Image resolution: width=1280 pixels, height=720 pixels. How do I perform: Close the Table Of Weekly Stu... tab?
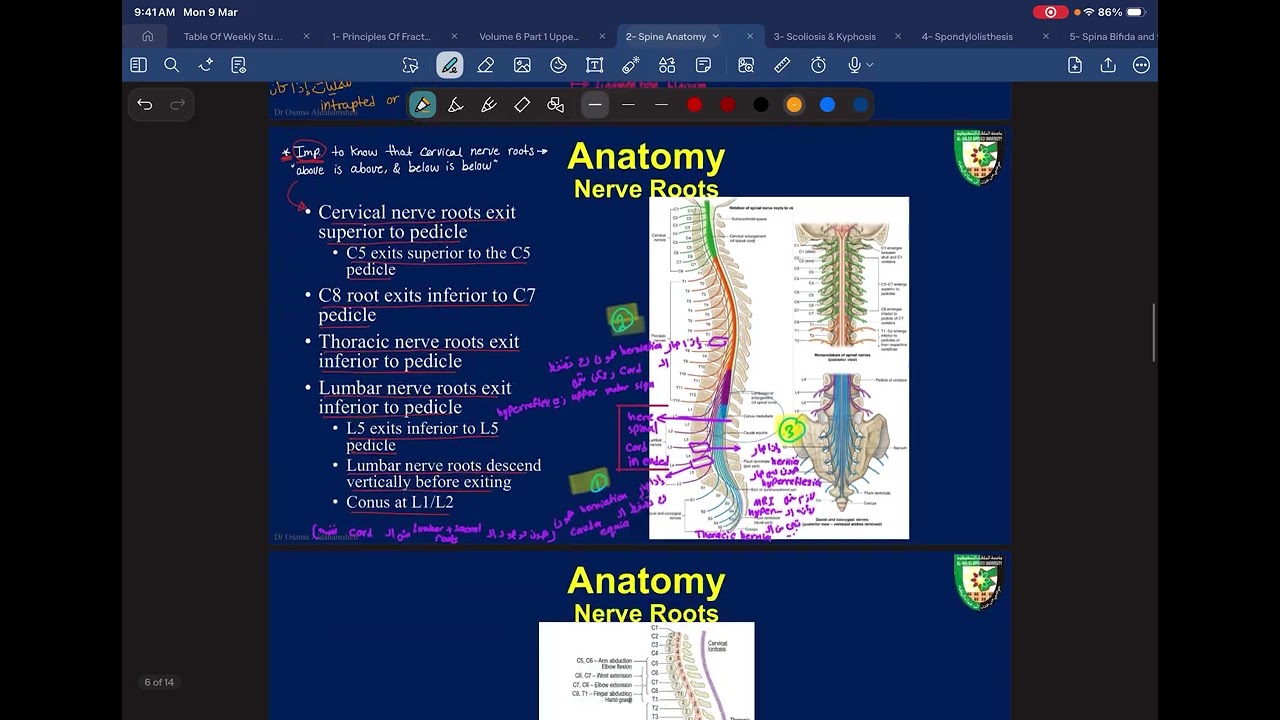[306, 37]
